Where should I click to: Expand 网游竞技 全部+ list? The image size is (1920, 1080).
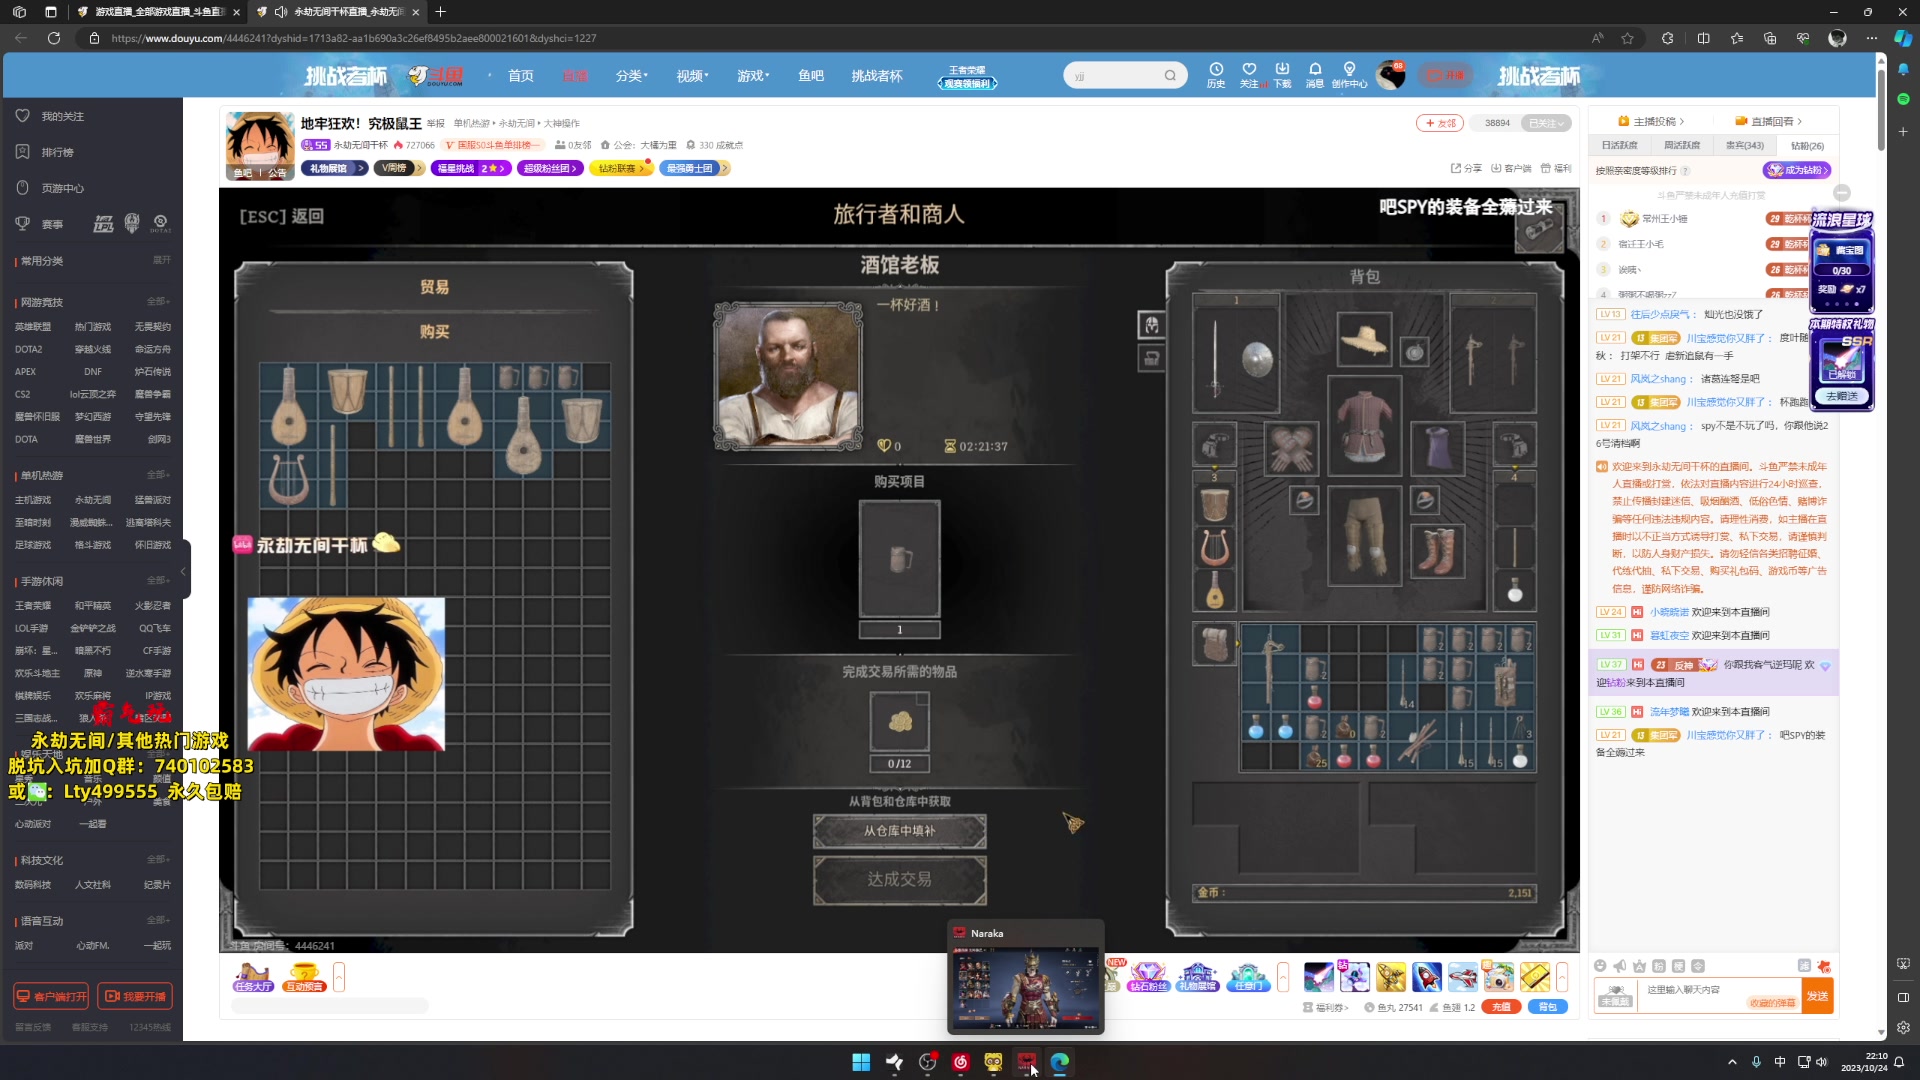[158, 301]
